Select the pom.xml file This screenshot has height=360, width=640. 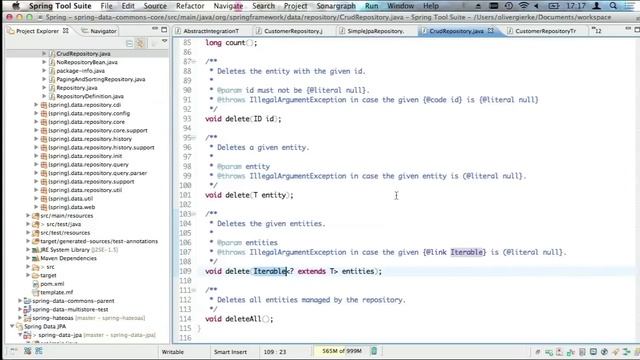coord(52,284)
